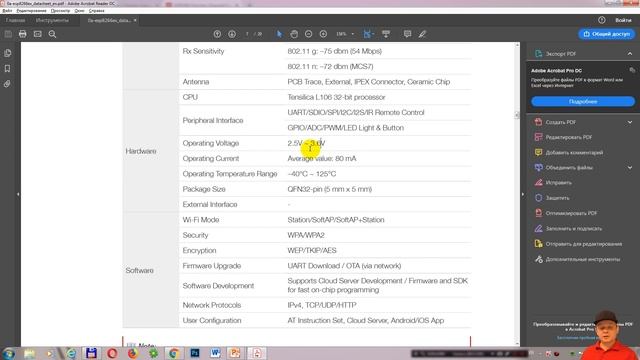Collapse the right tools pane arrow
The width and height of the screenshot is (640, 360).
tap(523, 194)
